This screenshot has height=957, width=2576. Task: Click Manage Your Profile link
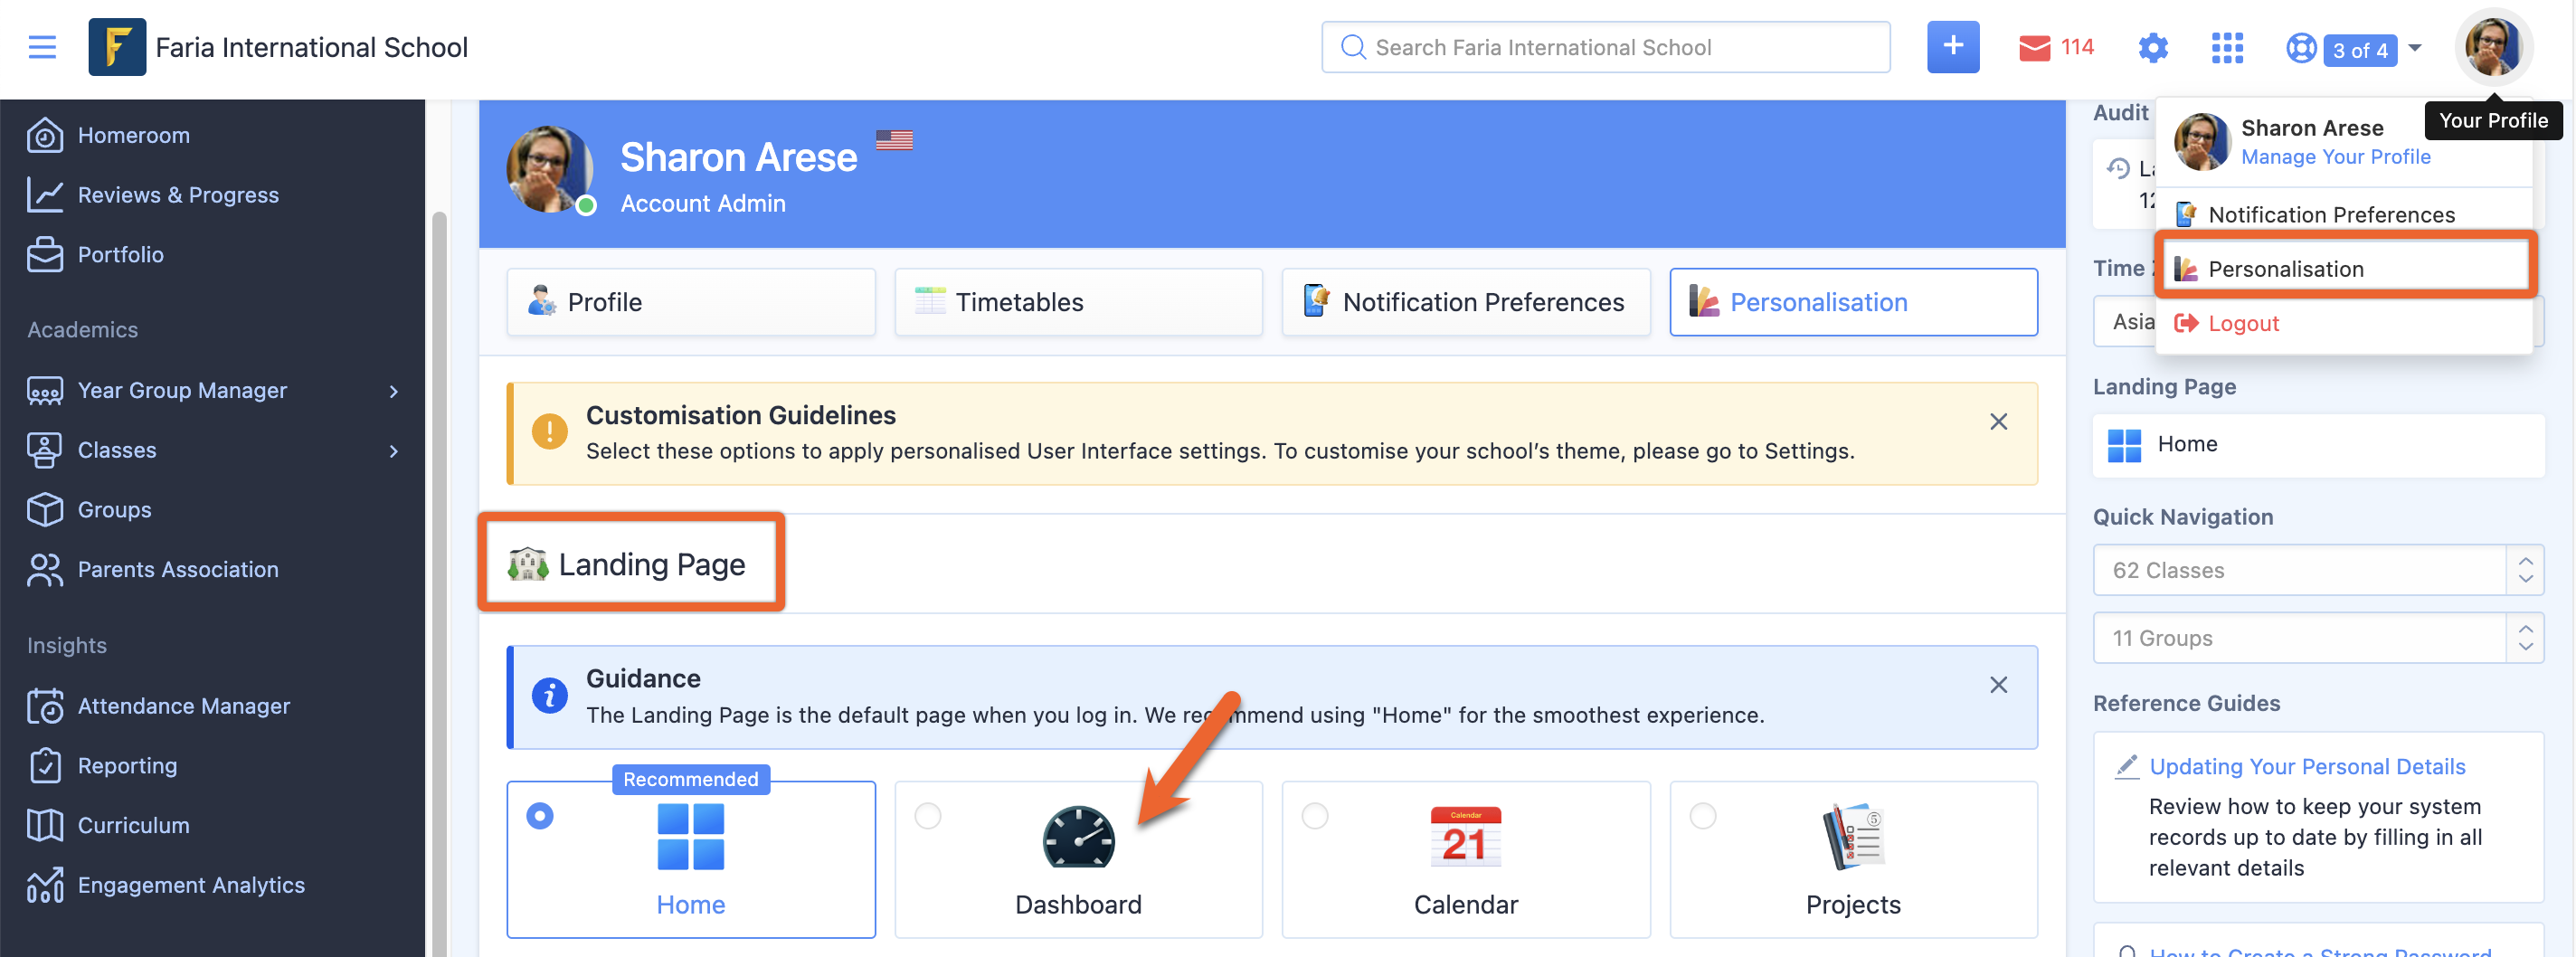(x=2335, y=157)
